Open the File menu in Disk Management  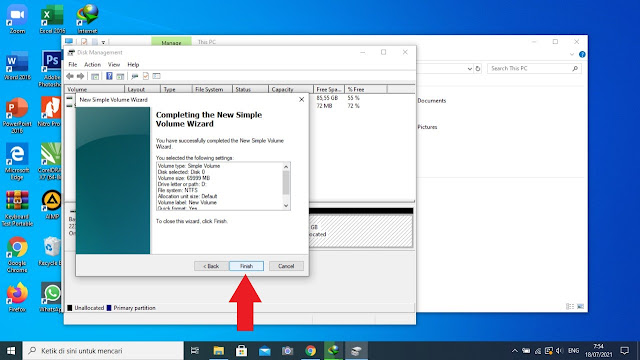73,64
